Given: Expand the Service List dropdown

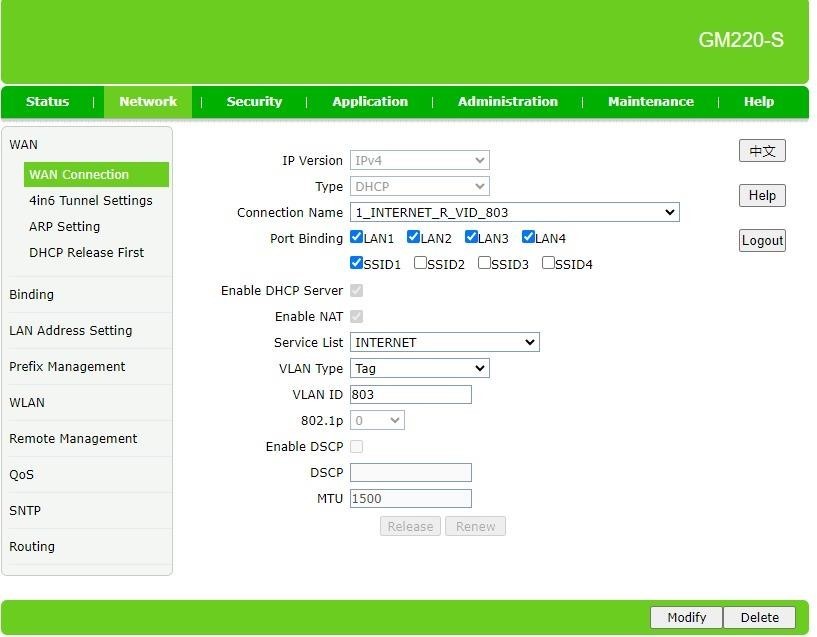Looking at the screenshot, I should click(444, 342).
